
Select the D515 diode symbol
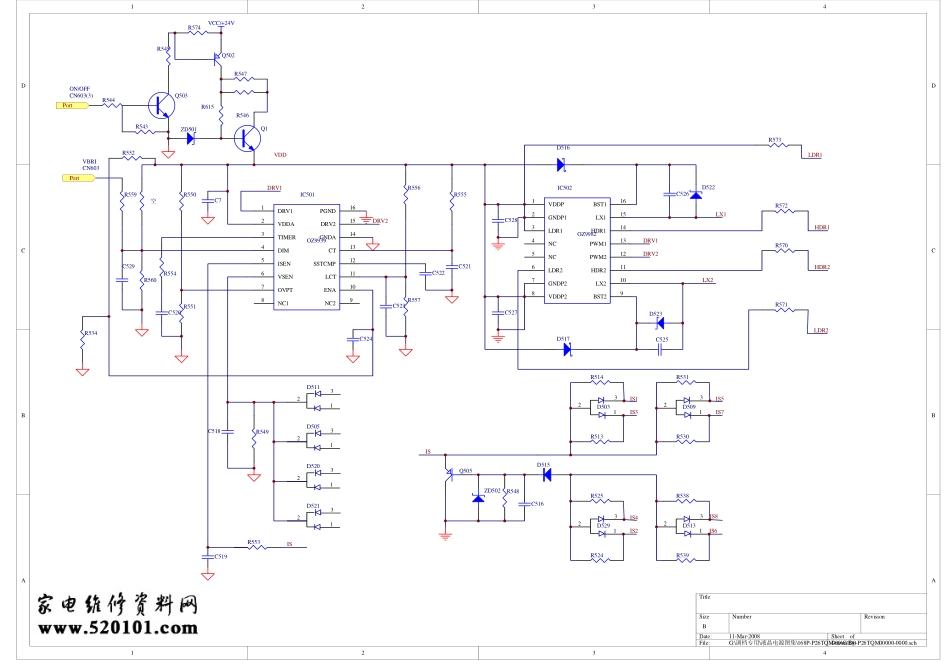[546, 475]
